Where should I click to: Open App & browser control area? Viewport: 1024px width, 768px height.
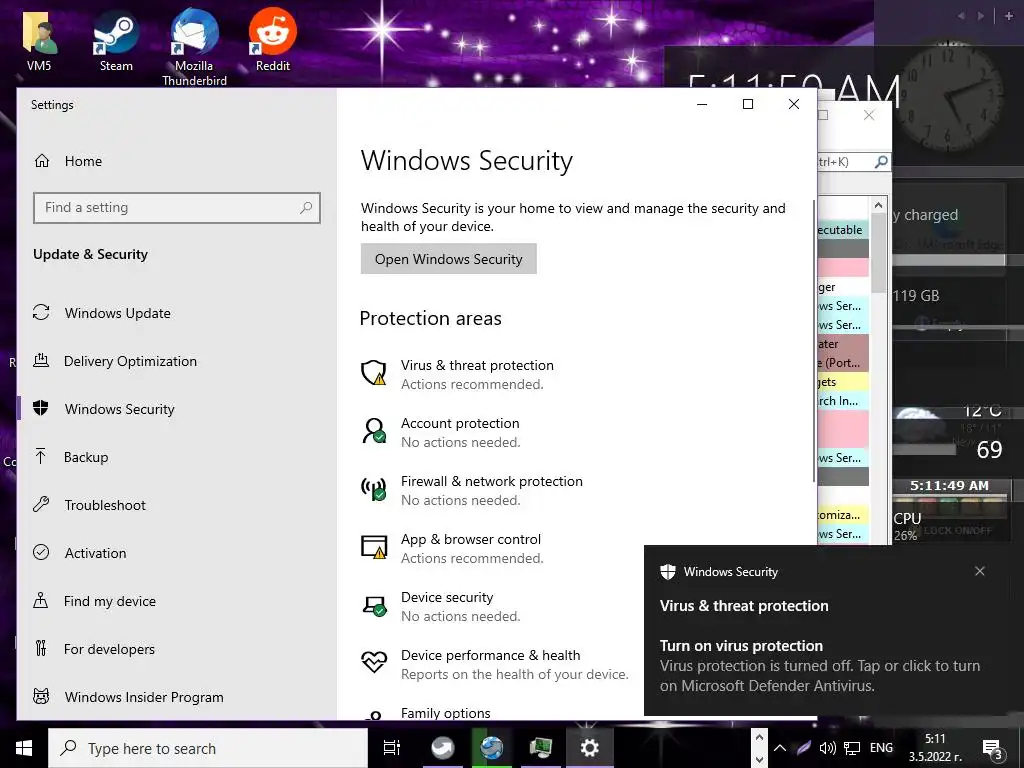pyautogui.click(x=472, y=549)
